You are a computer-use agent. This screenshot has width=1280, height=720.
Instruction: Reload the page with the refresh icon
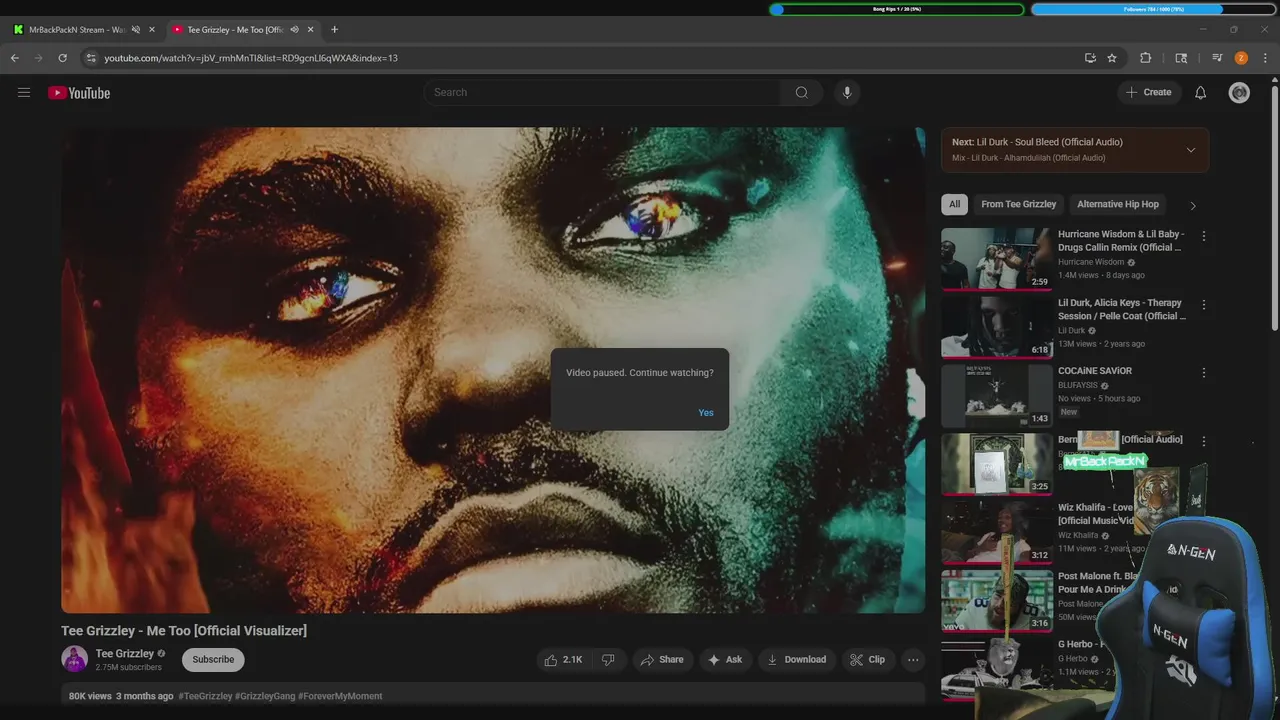coord(62,58)
